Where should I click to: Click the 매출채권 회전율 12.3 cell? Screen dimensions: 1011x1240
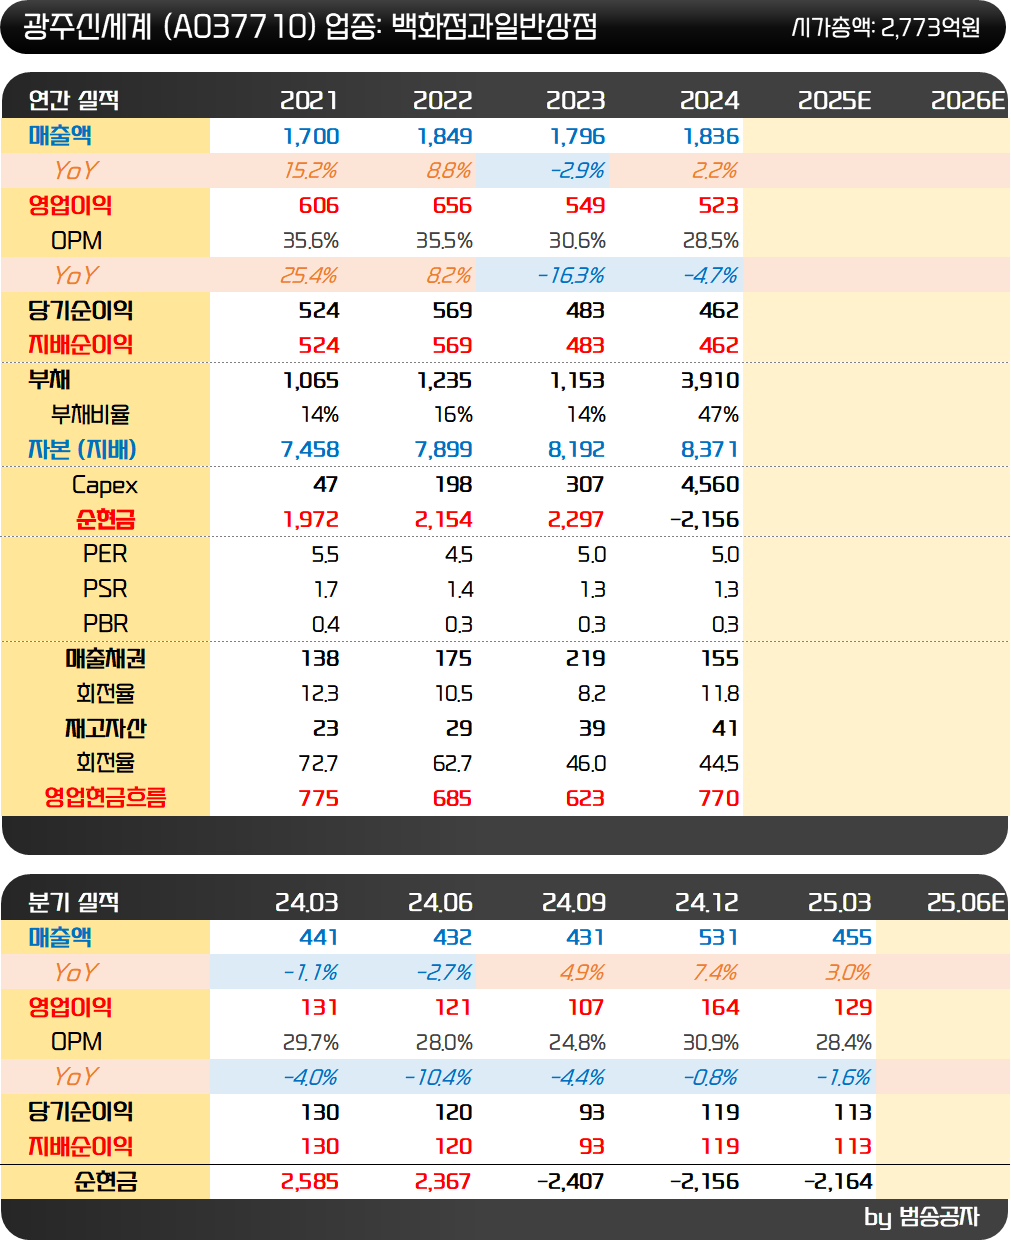319,694
